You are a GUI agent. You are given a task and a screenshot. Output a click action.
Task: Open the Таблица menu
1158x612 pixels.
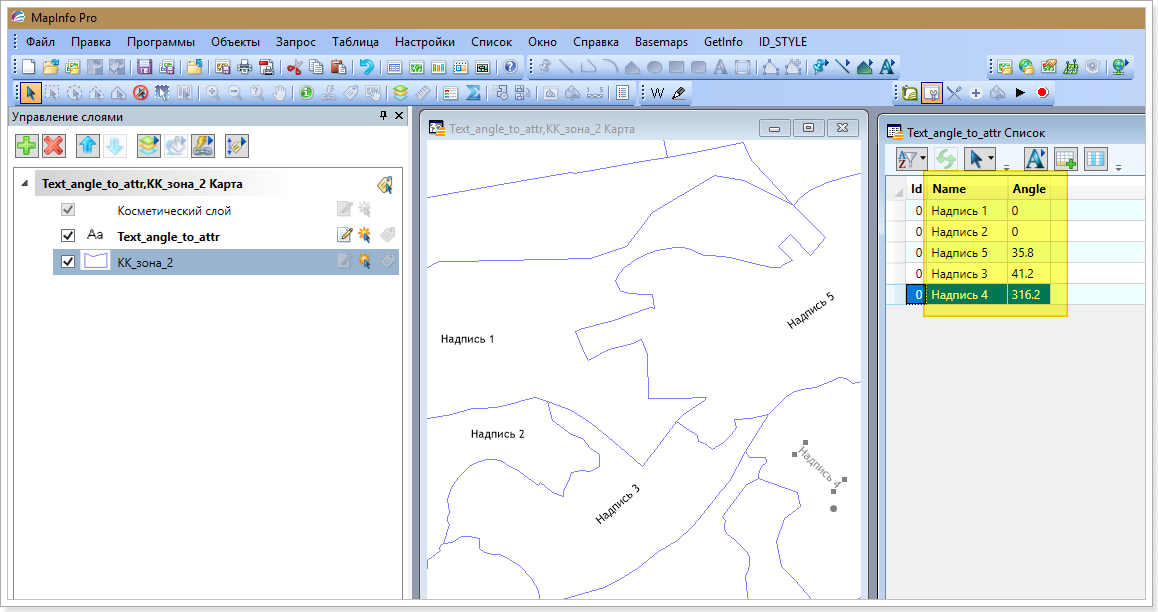click(355, 42)
